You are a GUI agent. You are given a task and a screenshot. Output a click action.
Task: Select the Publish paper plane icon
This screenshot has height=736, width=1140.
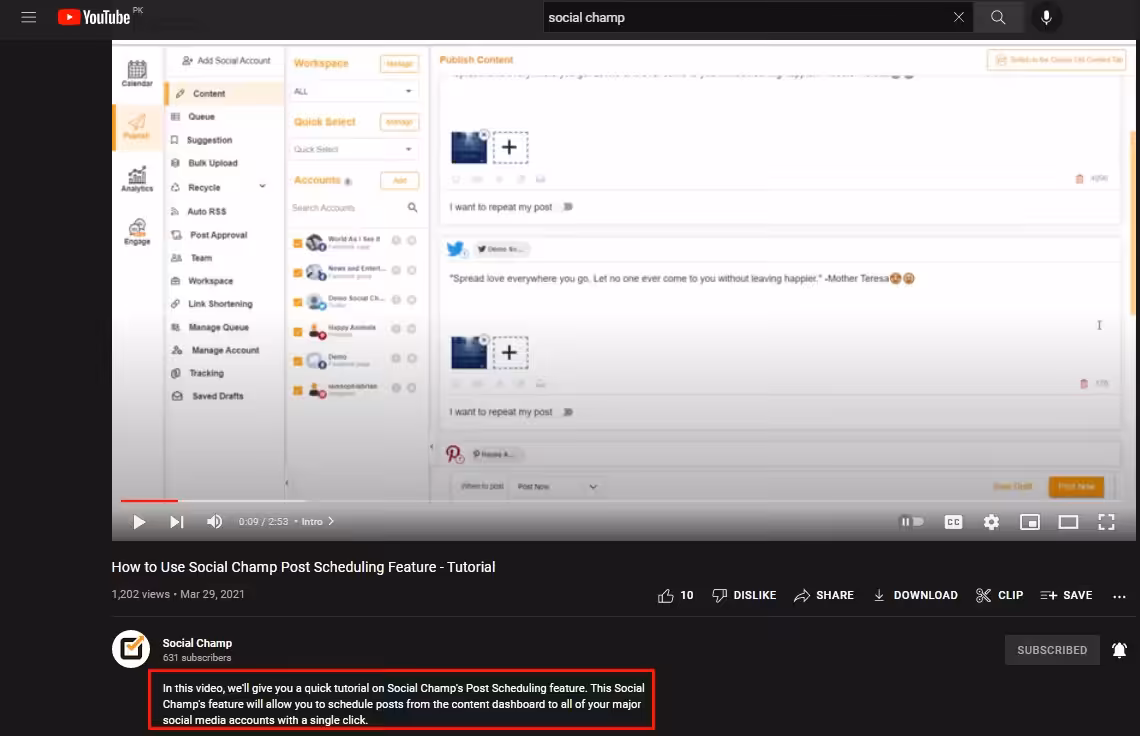(x=137, y=127)
